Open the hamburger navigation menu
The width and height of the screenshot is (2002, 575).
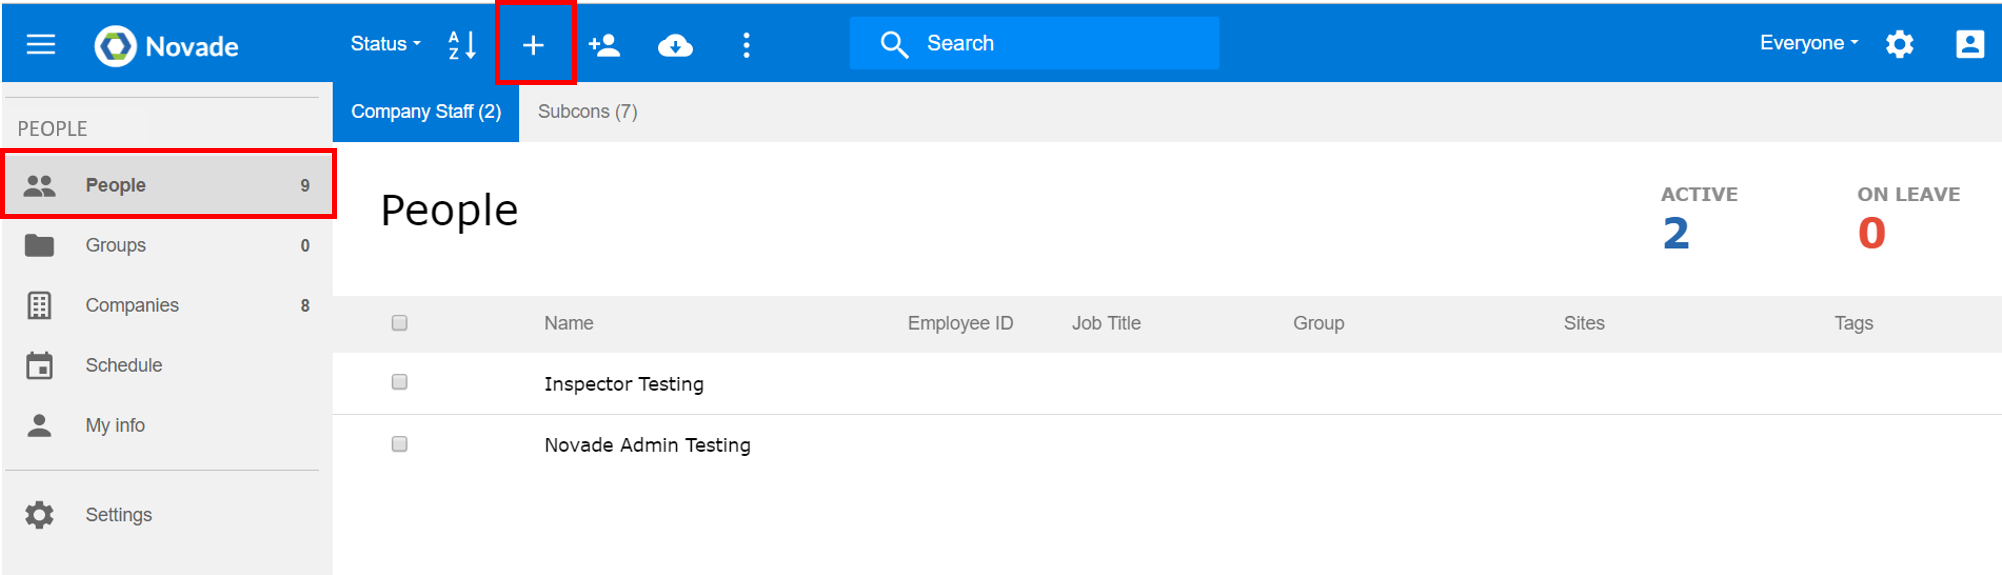[41, 45]
